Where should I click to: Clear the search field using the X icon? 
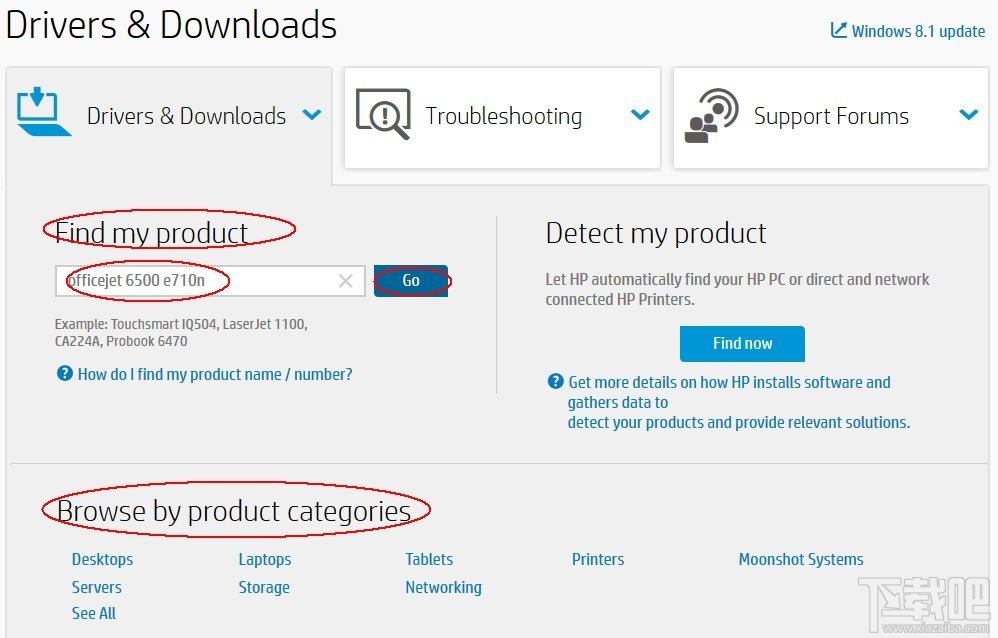coord(345,281)
